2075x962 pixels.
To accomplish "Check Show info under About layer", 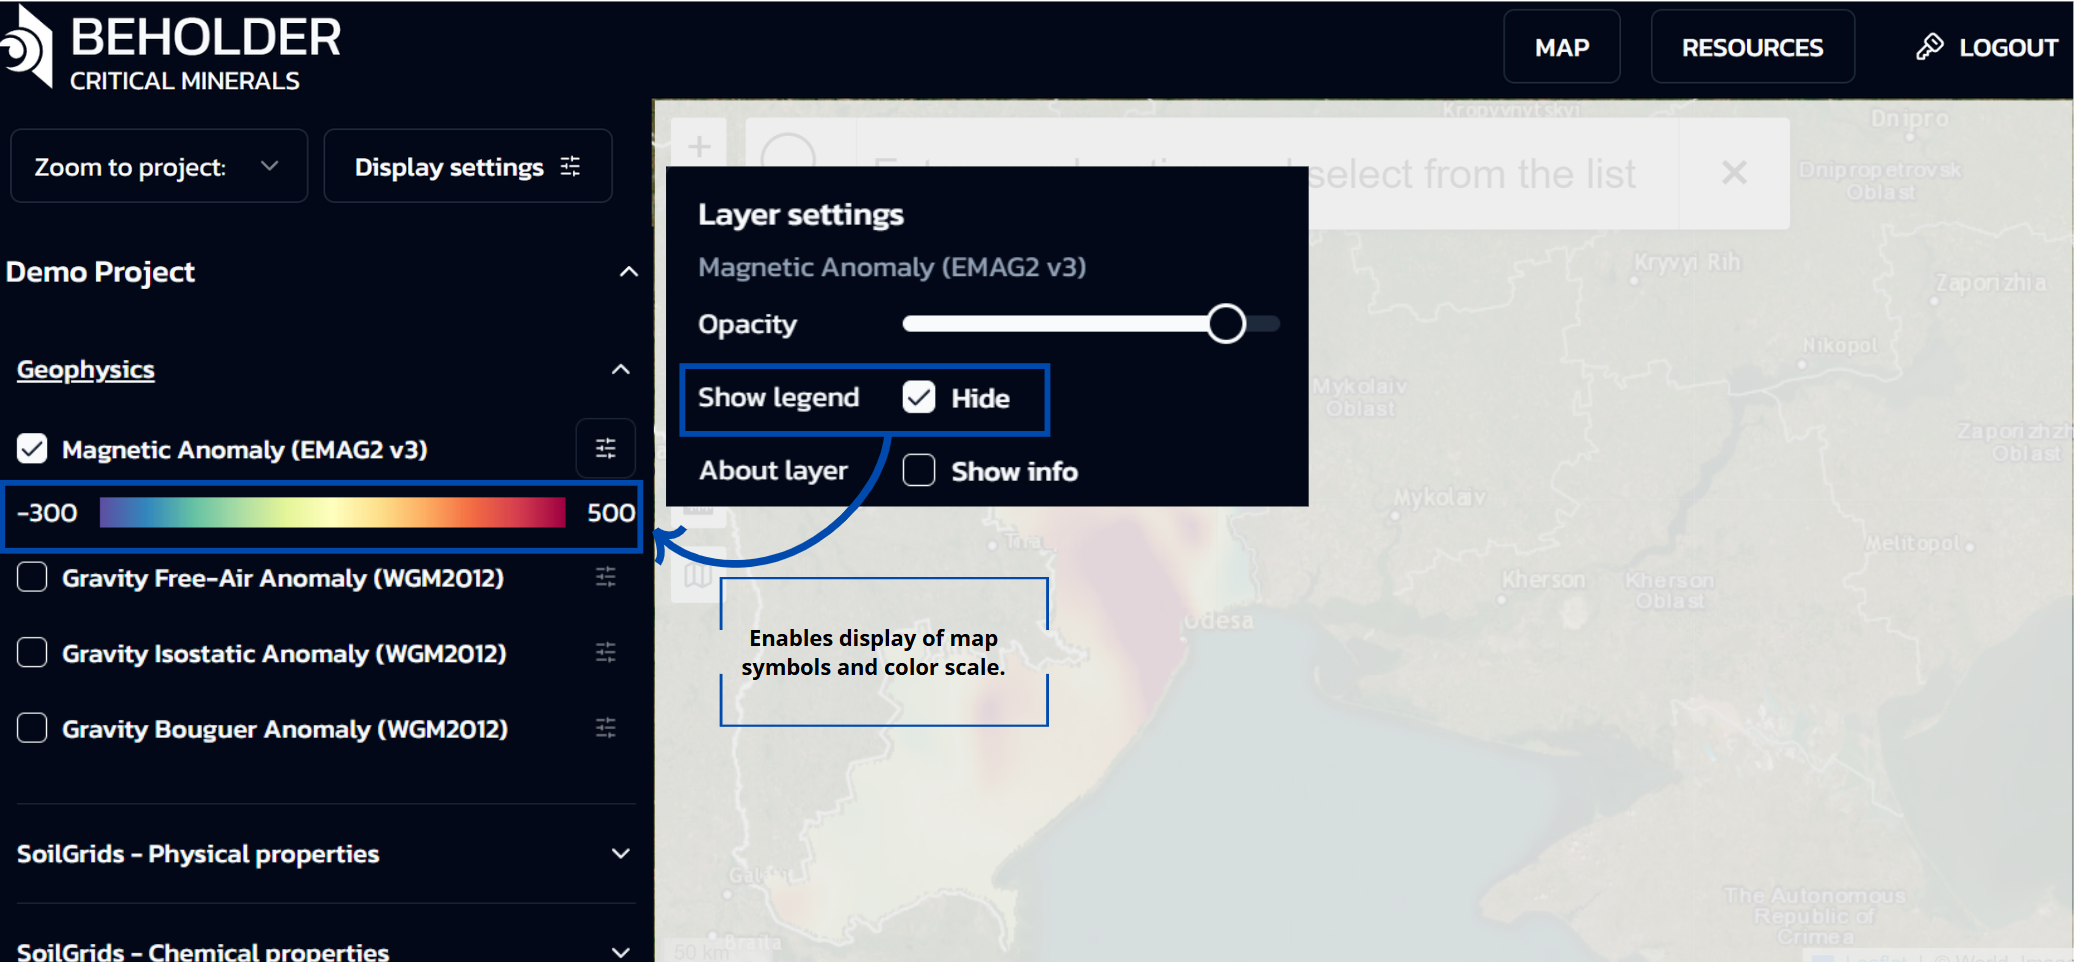I will [x=918, y=470].
